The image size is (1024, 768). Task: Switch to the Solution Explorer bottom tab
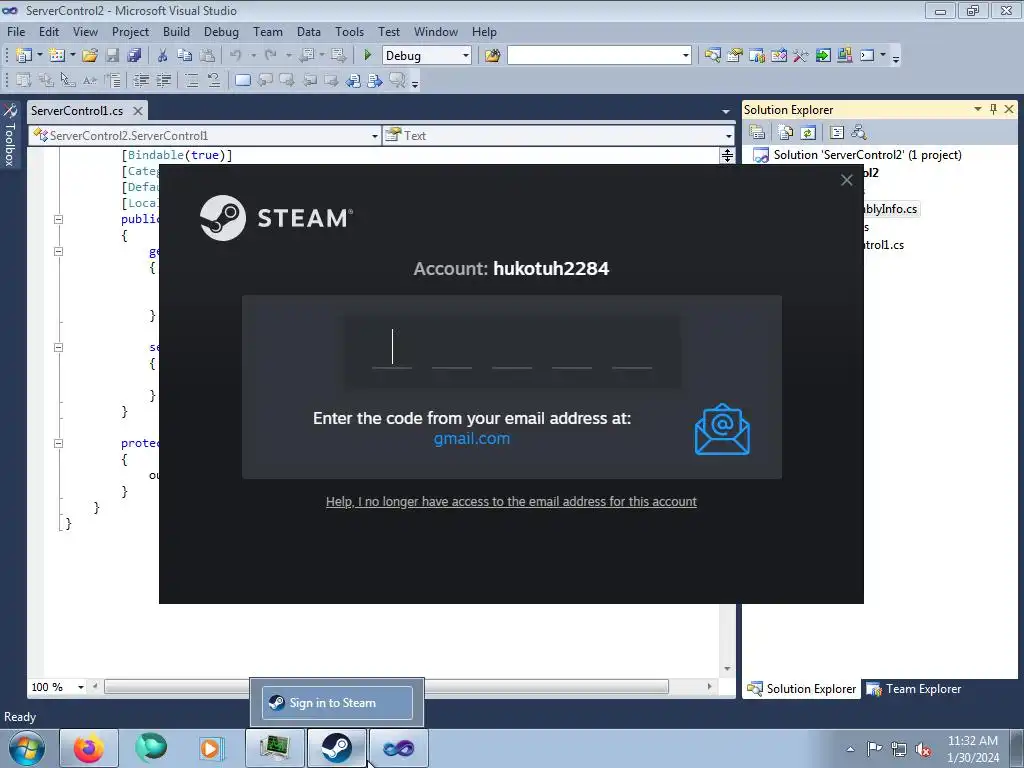coord(801,689)
